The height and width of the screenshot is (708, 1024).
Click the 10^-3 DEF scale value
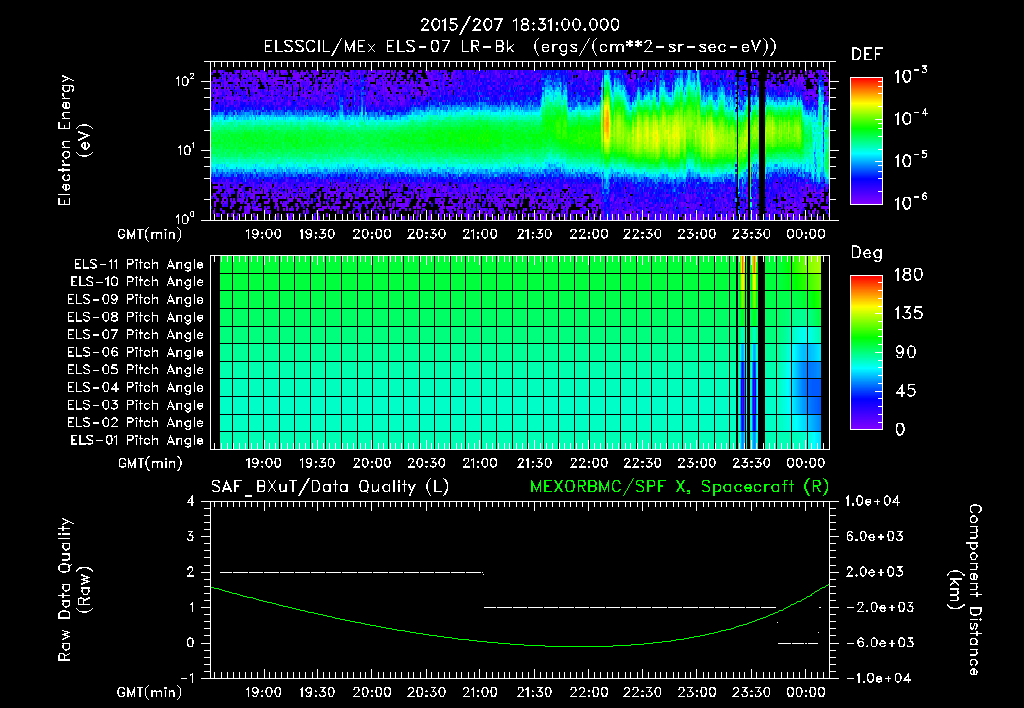pyautogui.click(x=910, y=75)
